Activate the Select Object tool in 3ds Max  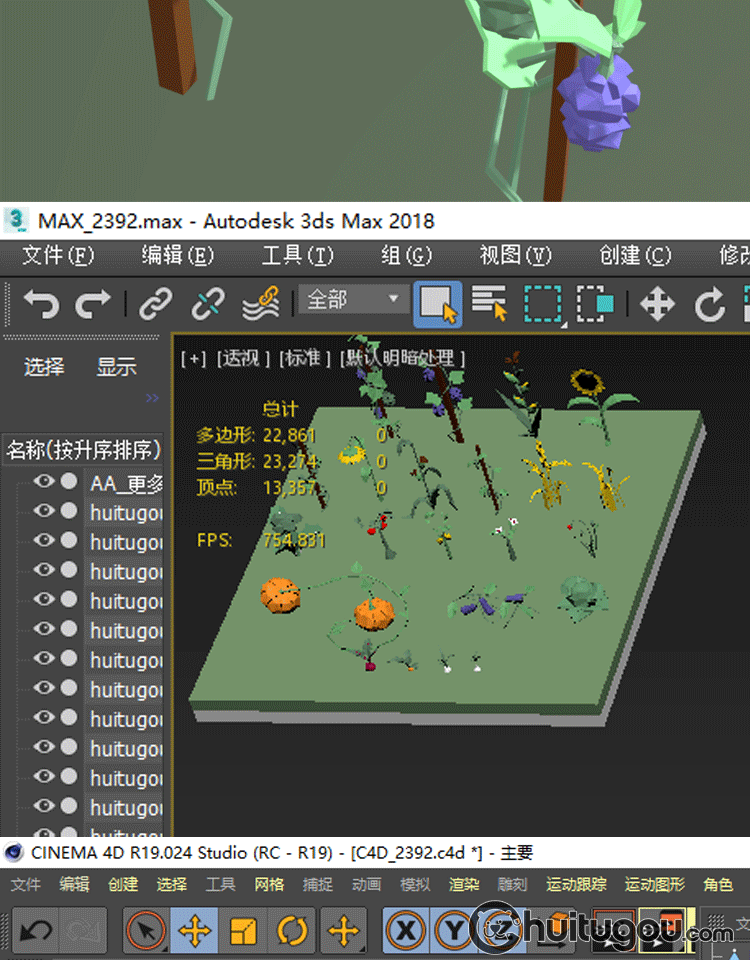[438, 304]
